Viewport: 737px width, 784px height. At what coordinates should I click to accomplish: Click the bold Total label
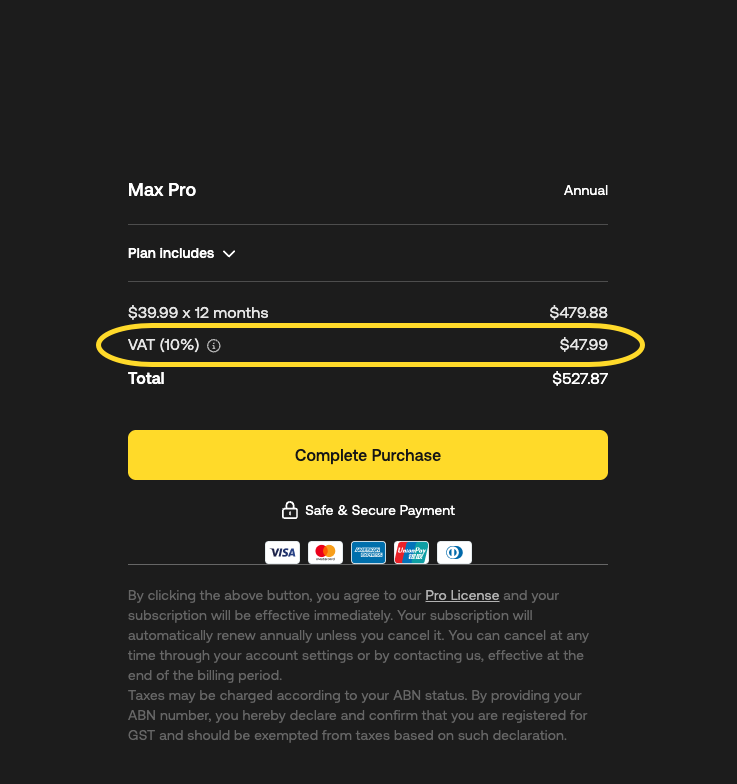[x=146, y=378]
